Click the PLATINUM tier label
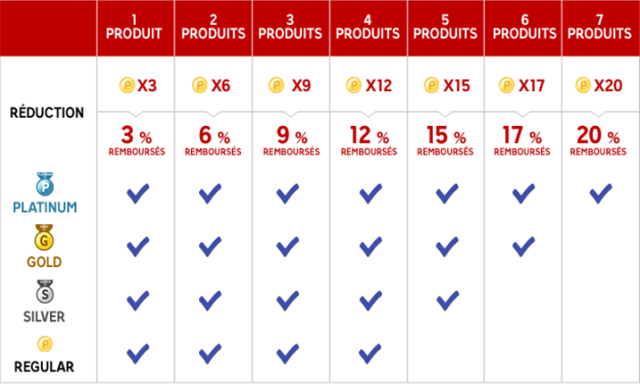The image size is (640, 384). point(45,207)
